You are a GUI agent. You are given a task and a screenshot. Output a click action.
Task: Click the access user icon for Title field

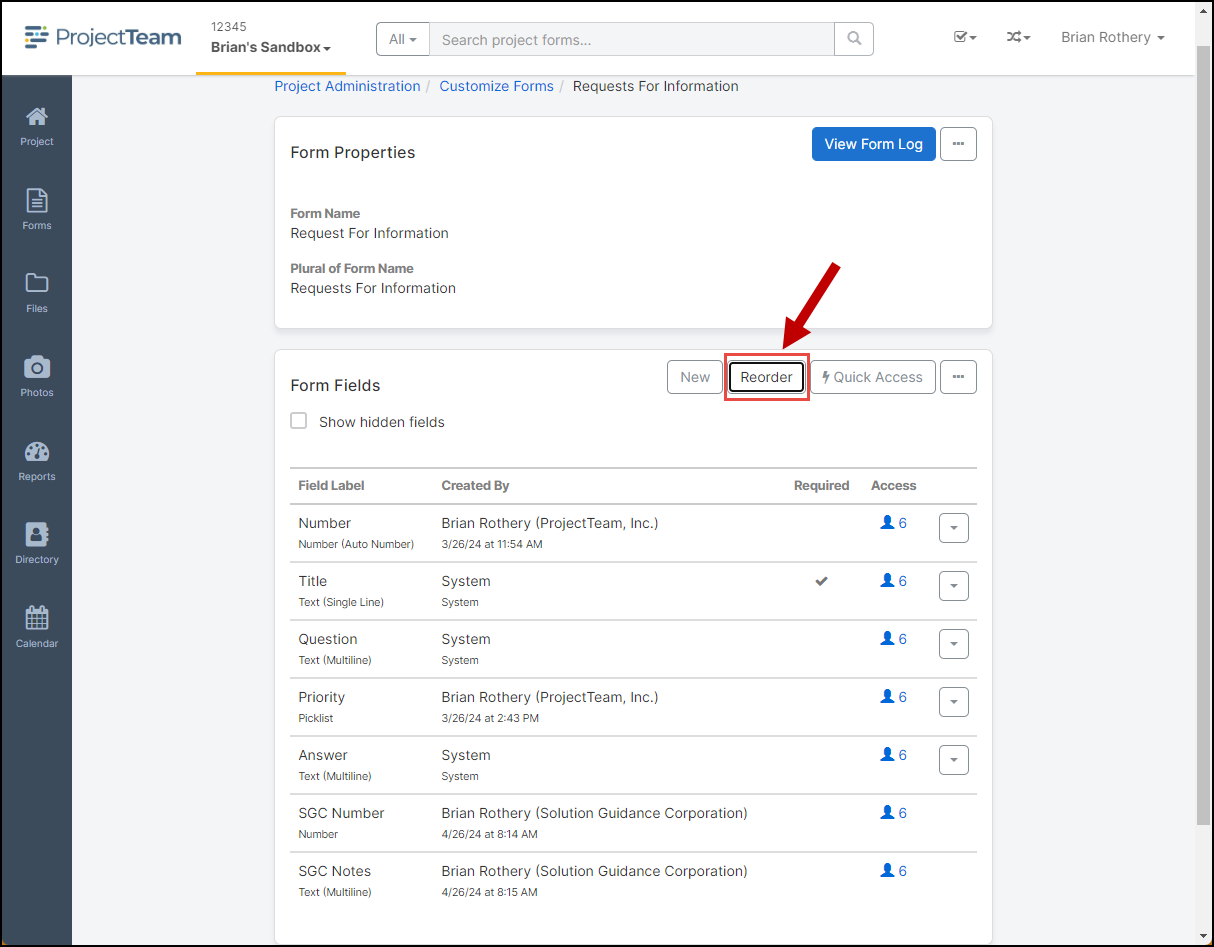click(x=887, y=581)
